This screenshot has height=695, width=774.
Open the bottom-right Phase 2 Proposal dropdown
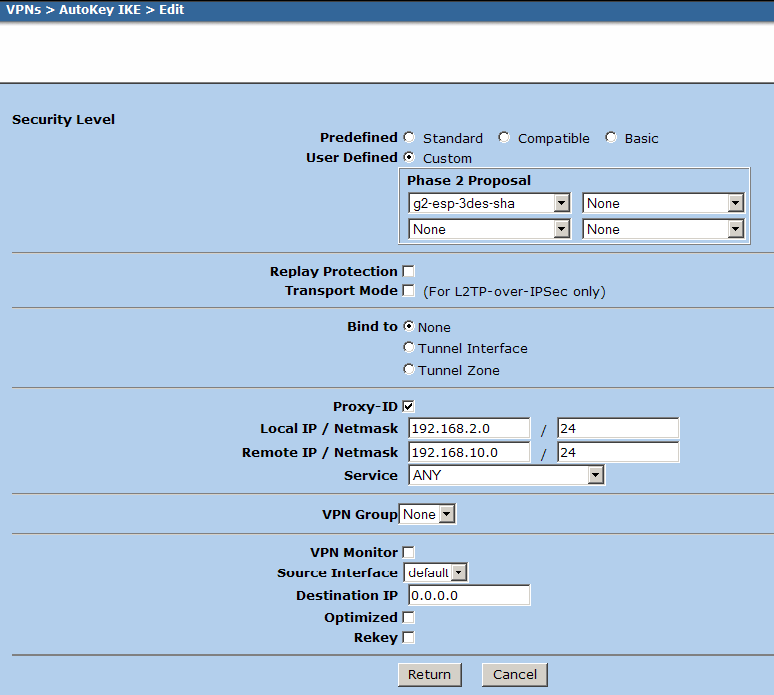pyautogui.click(x=663, y=229)
